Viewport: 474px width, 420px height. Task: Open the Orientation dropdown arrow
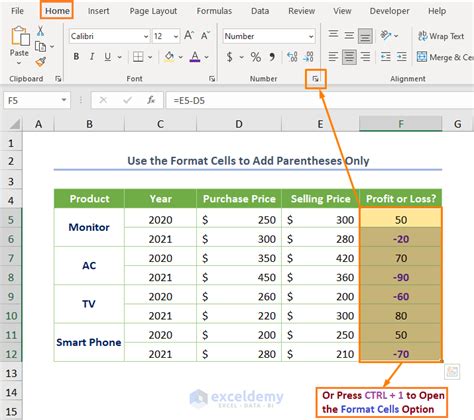click(x=396, y=36)
